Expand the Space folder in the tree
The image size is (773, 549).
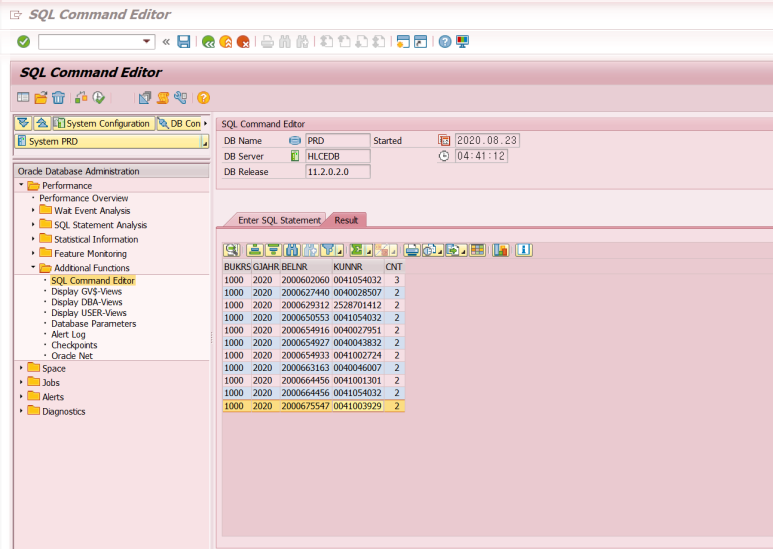(21, 368)
